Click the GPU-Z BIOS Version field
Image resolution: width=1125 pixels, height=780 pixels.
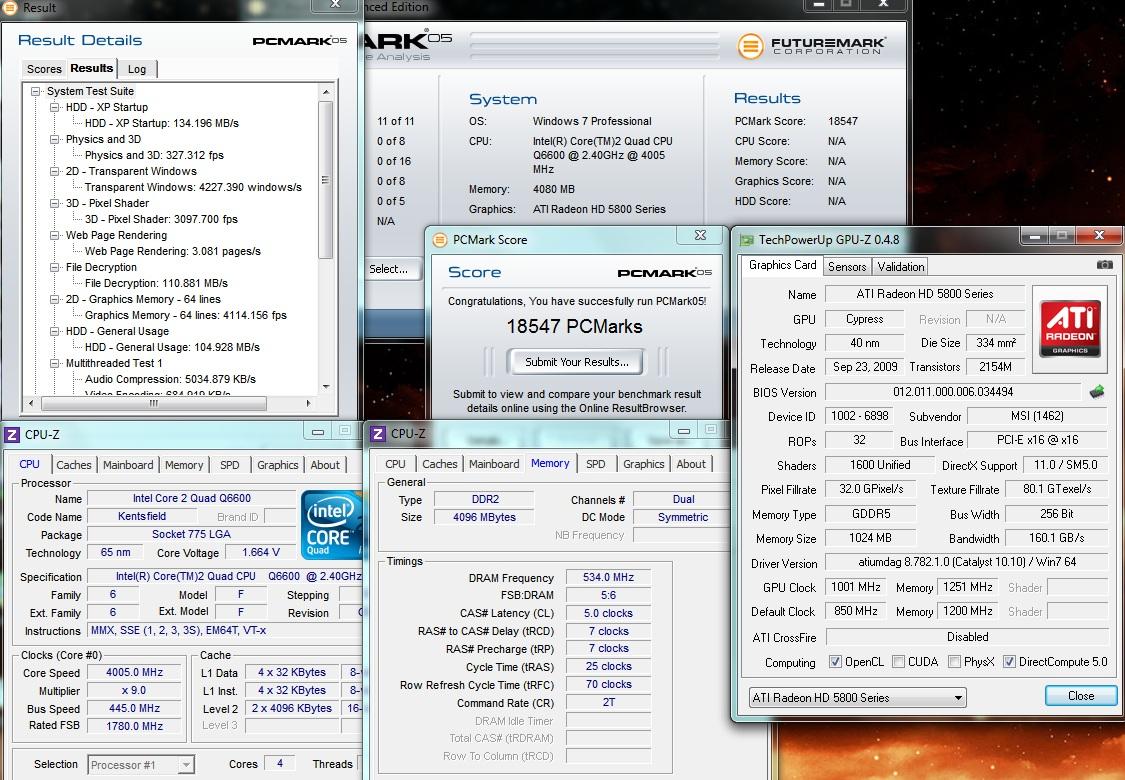tap(953, 392)
